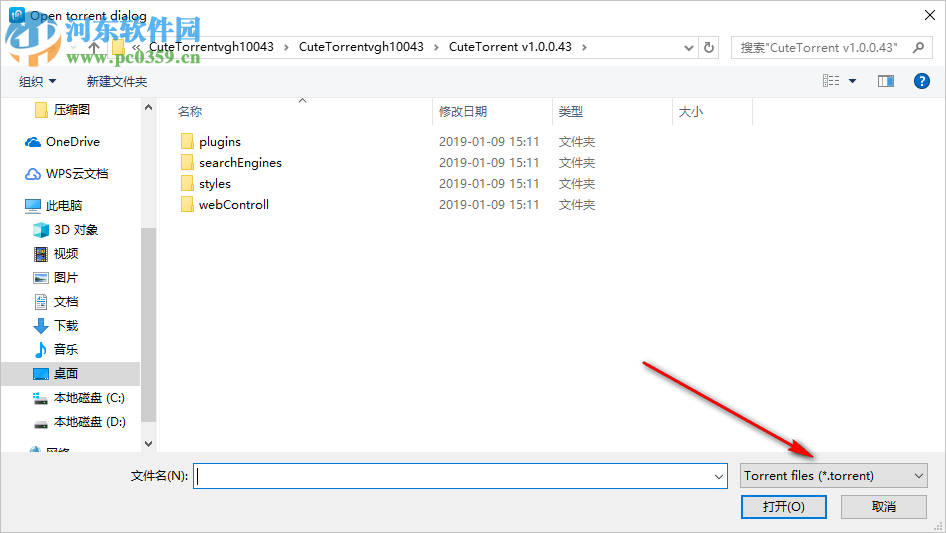Screen dimensions: 946x533
Task: Click the 打开(O) button
Action: pos(784,507)
